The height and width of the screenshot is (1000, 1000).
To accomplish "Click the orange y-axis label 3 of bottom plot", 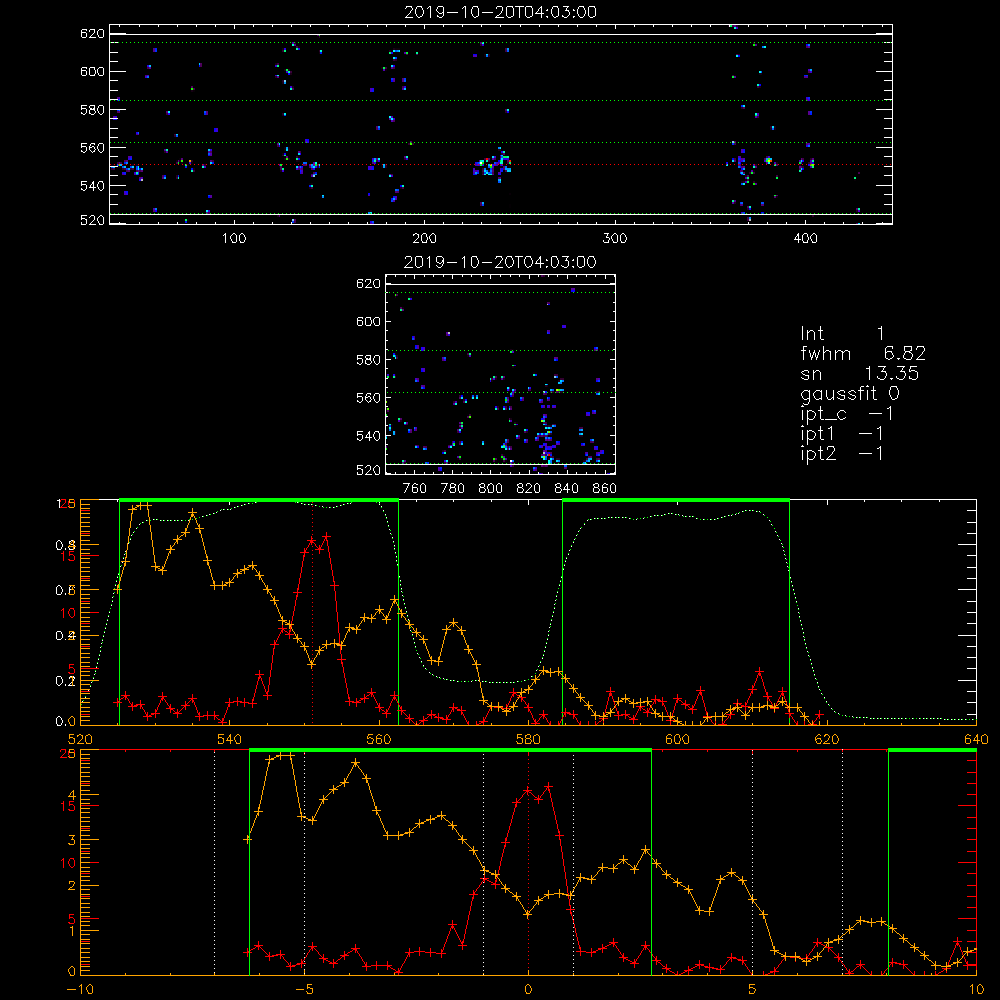I will [71, 841].
